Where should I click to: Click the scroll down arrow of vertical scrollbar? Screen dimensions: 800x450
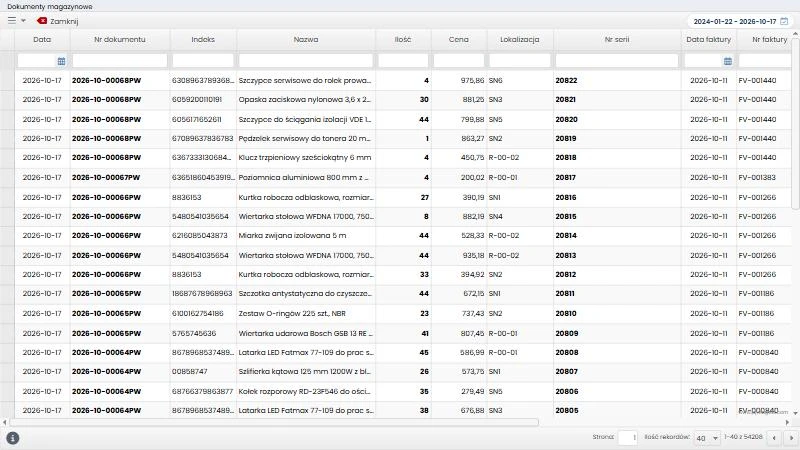[x=795, y=413]
